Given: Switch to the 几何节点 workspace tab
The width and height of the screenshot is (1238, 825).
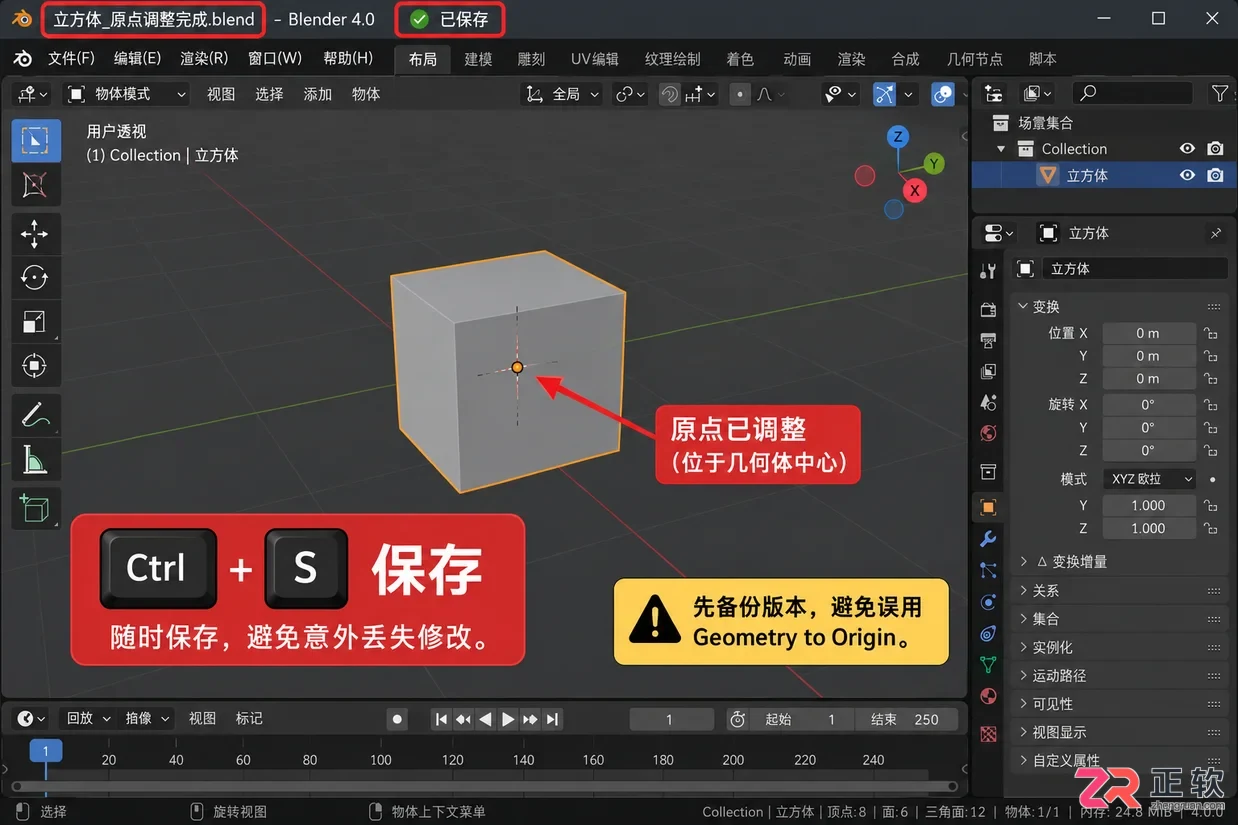Looking at the screenshot, I should (974, 59).
